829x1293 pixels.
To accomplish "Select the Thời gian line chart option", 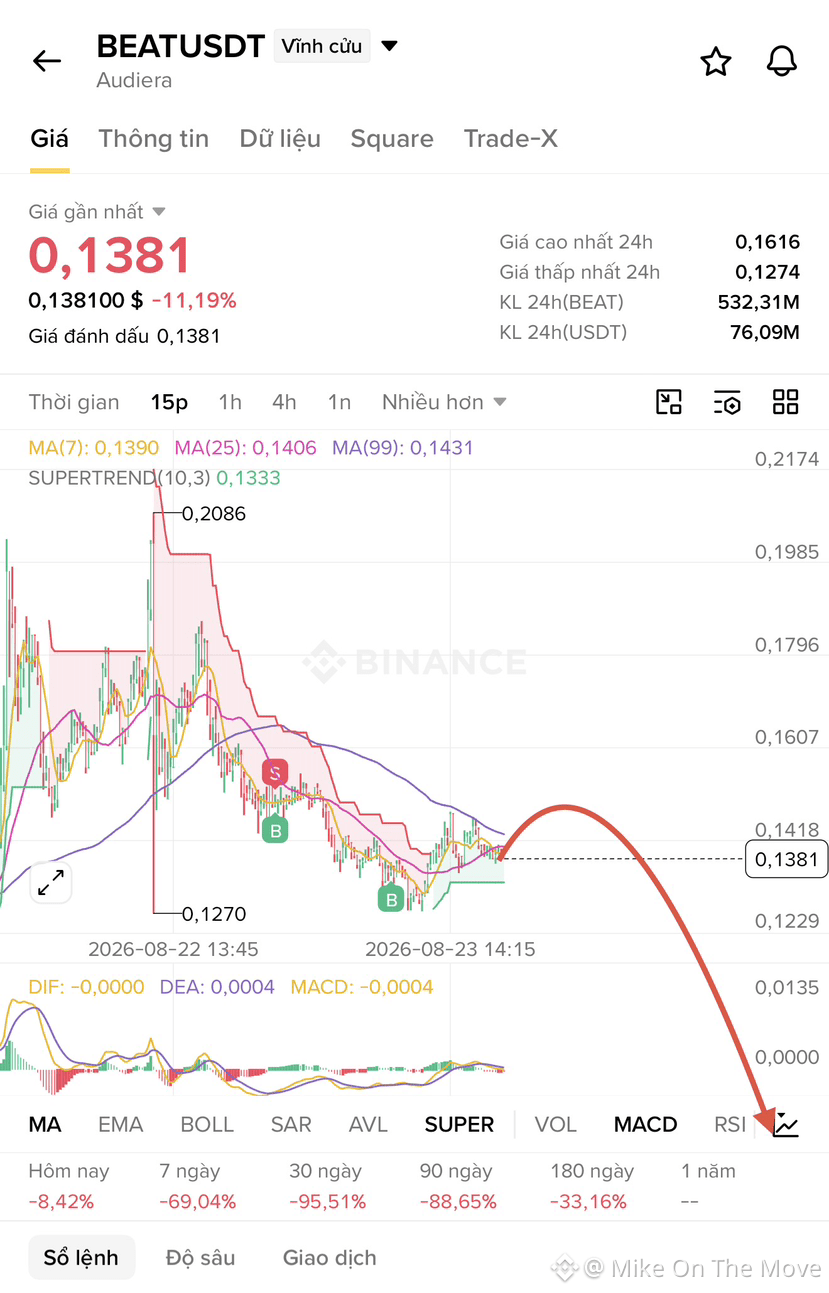I will coord(74,402).
